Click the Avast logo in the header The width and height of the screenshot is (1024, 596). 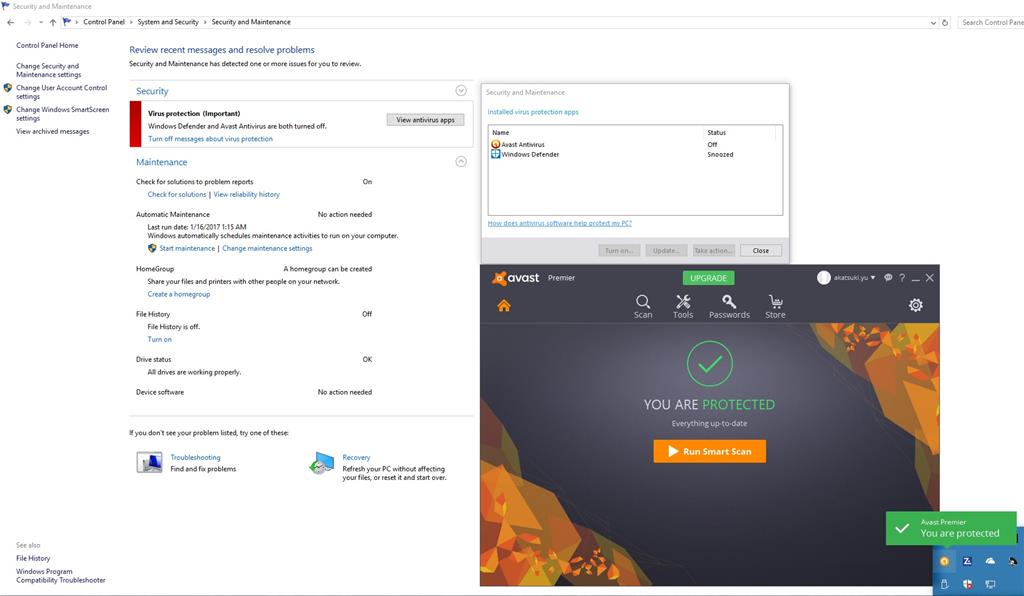click(x=516, y=278)
